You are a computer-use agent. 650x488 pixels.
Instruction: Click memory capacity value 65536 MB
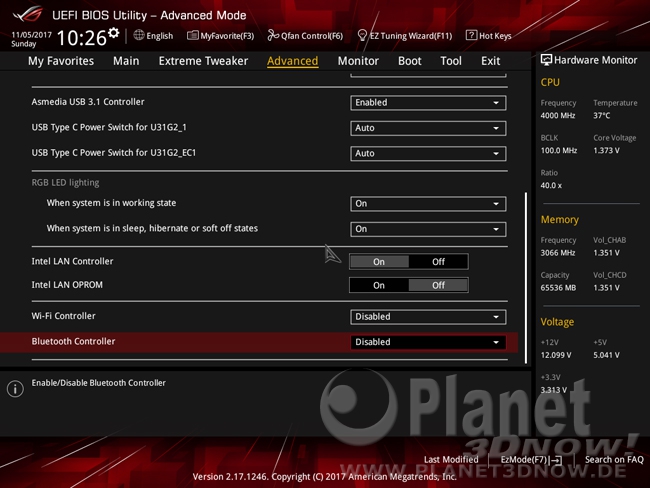558,288
